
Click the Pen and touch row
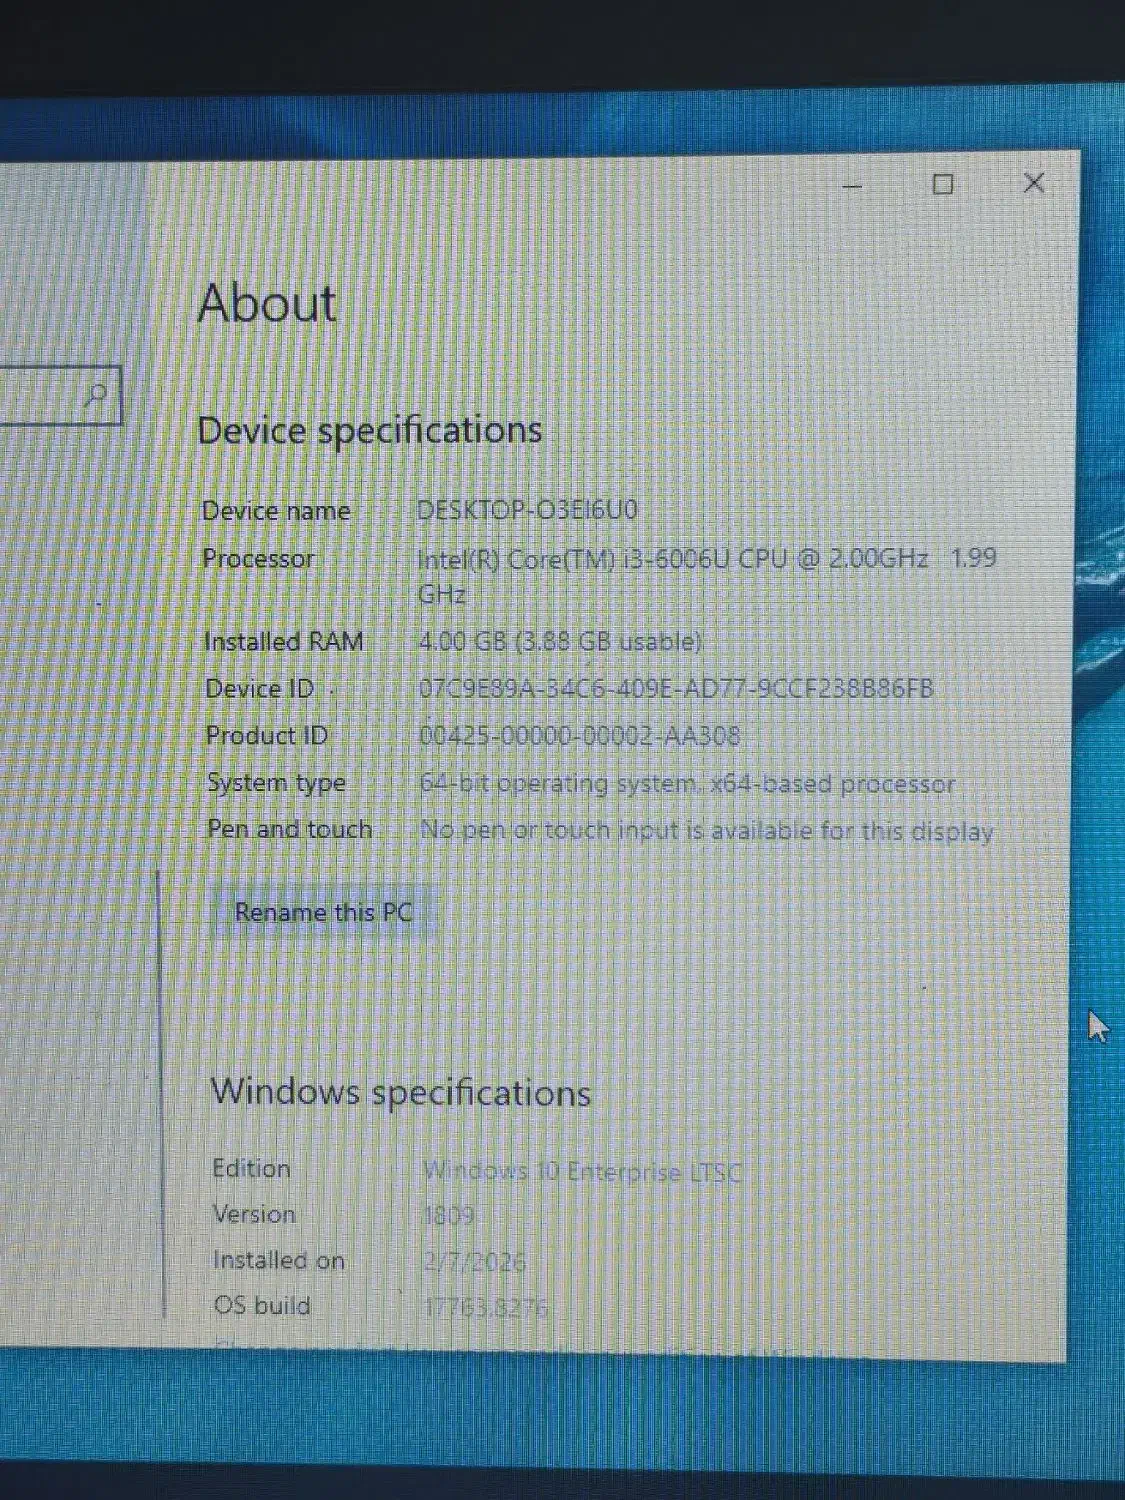(x=600, y=830)
